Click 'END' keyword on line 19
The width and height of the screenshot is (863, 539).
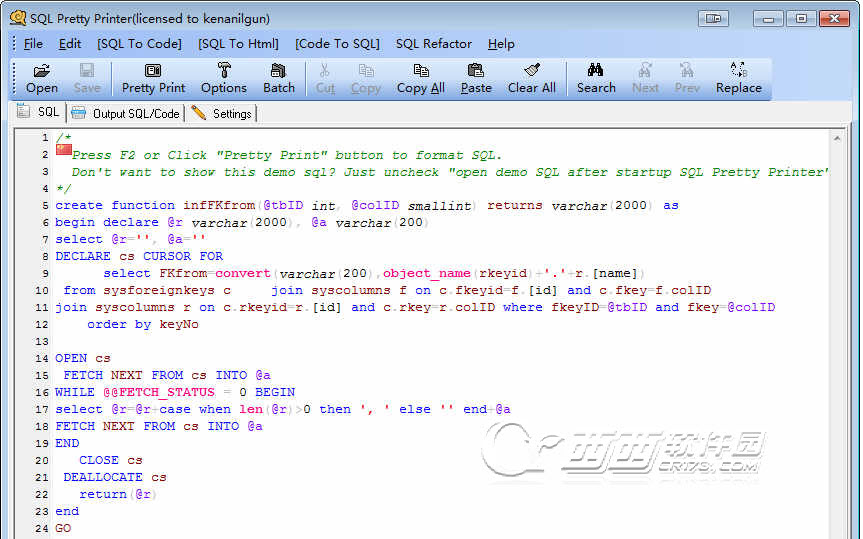click(67, 443)
